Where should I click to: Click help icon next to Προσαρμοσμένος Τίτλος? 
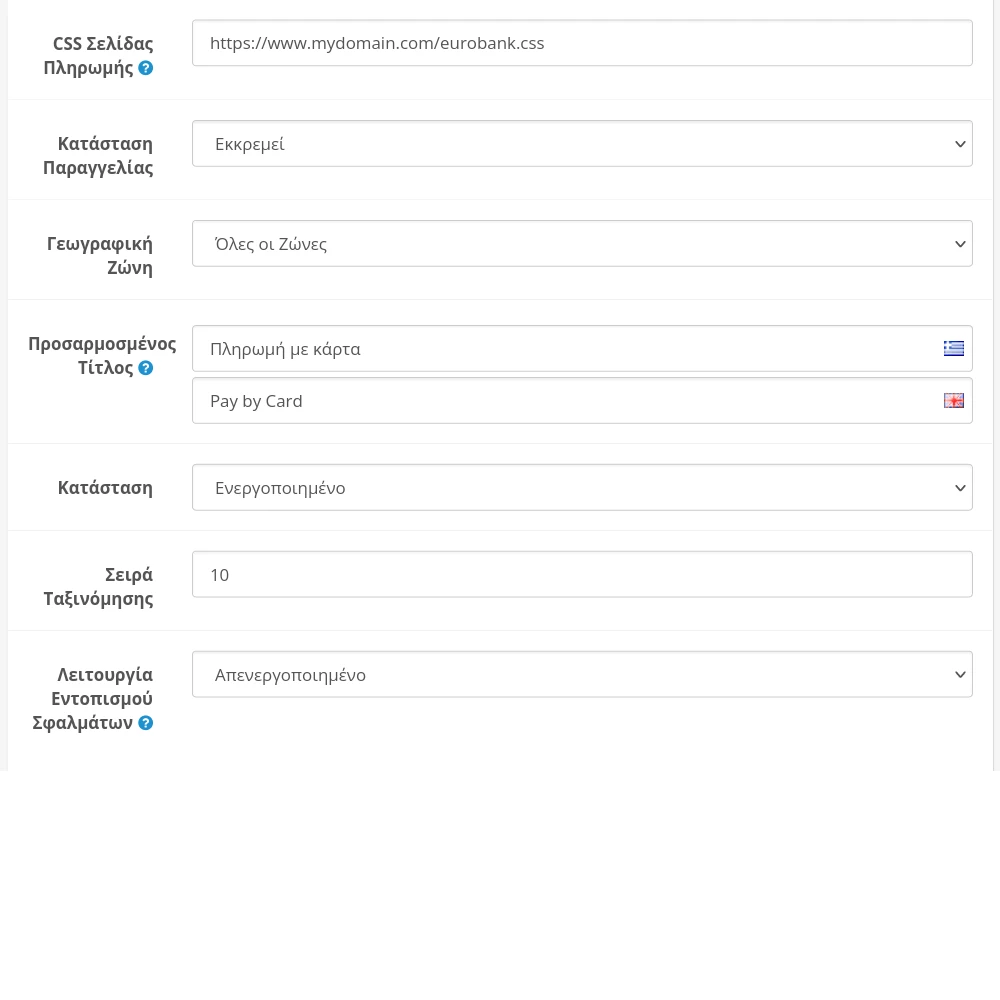[x=146, y=368]
